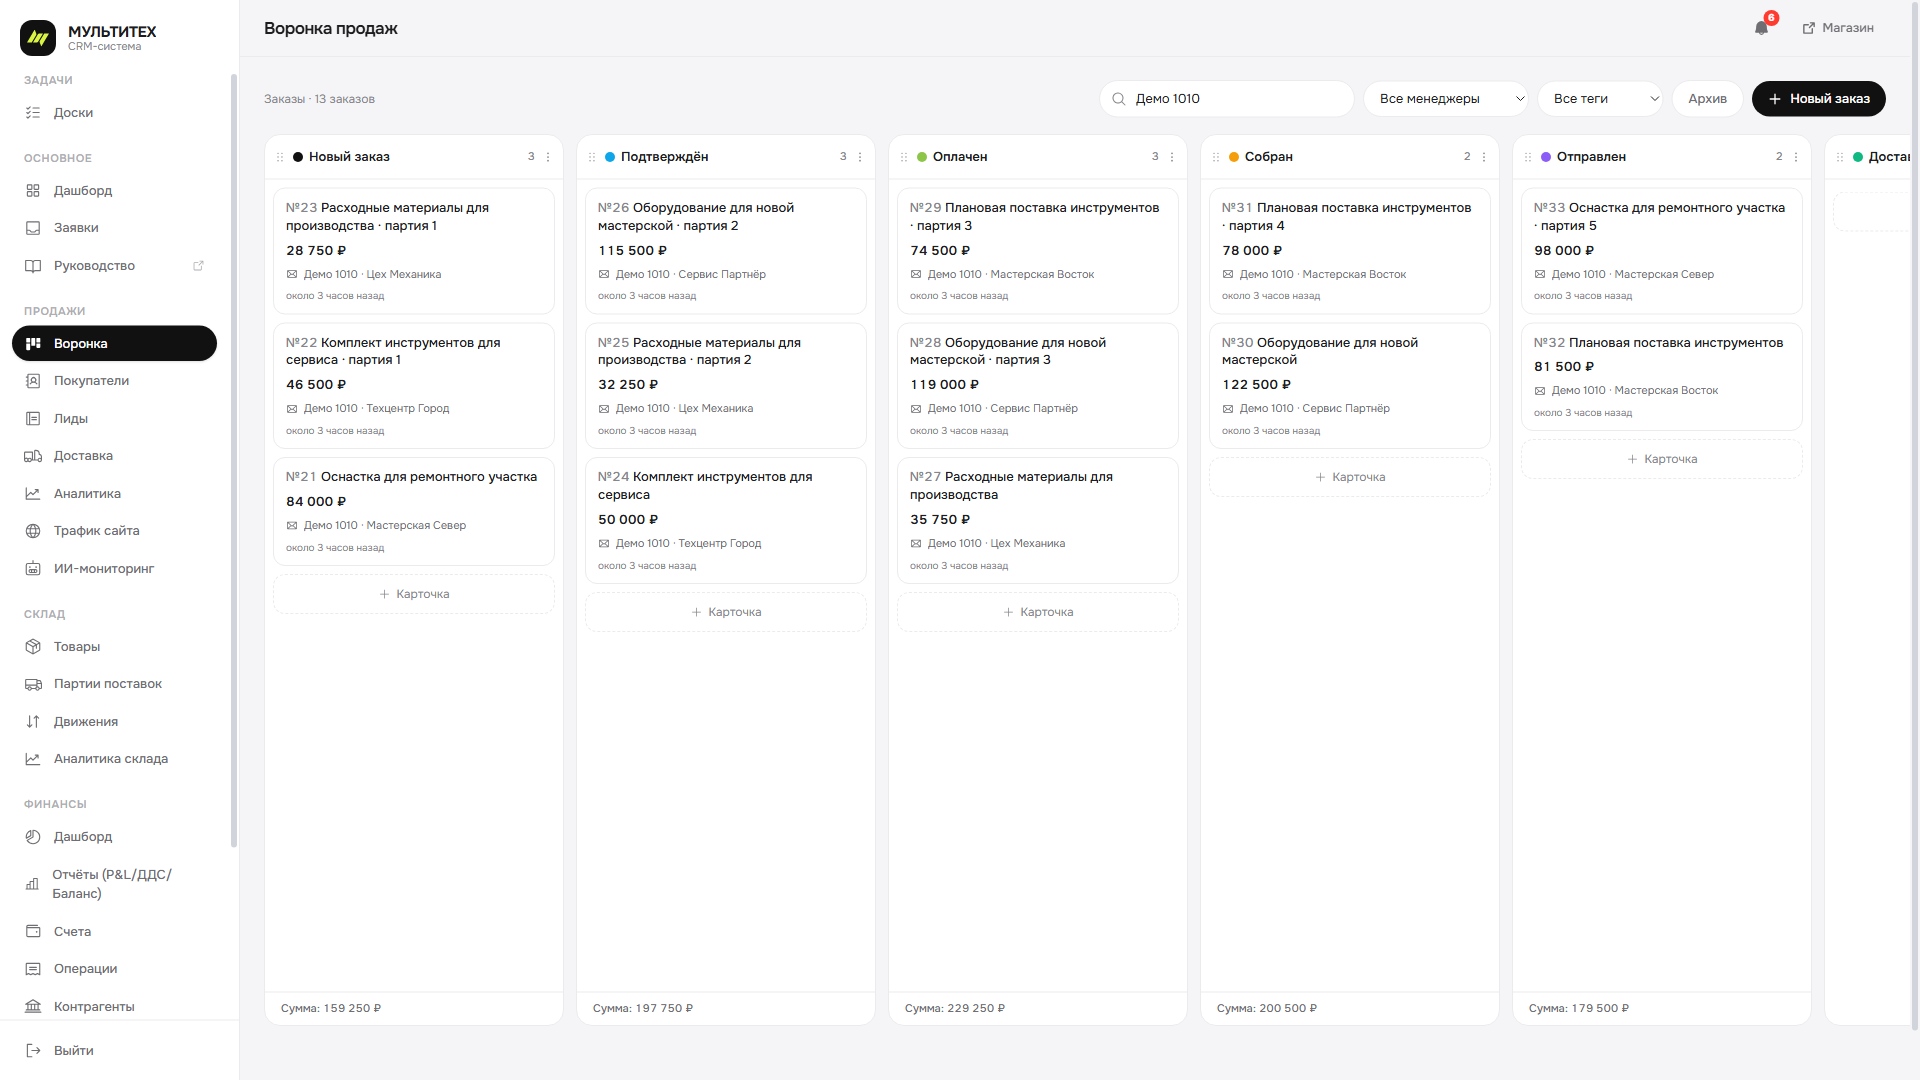1920x1080 pixels.
Task: Open the Архив button
Action: 1707,99
